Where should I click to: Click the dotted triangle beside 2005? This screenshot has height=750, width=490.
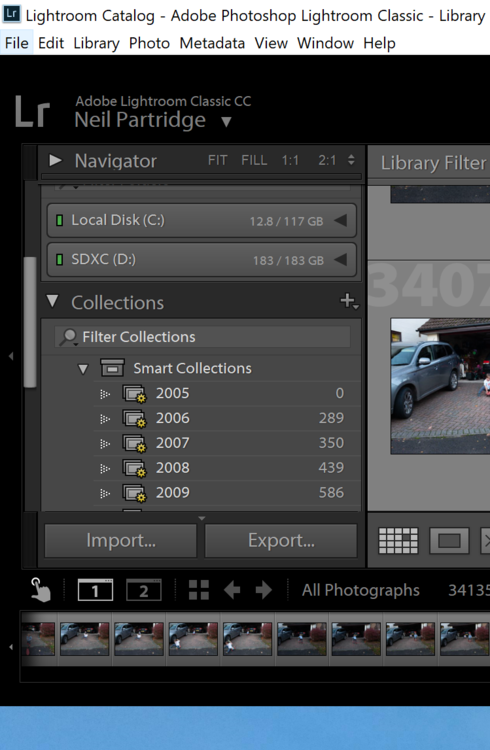(105, 394)
